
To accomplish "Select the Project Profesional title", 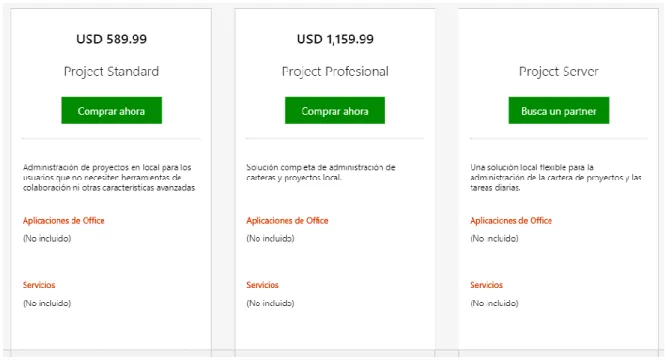I will 335,72.
